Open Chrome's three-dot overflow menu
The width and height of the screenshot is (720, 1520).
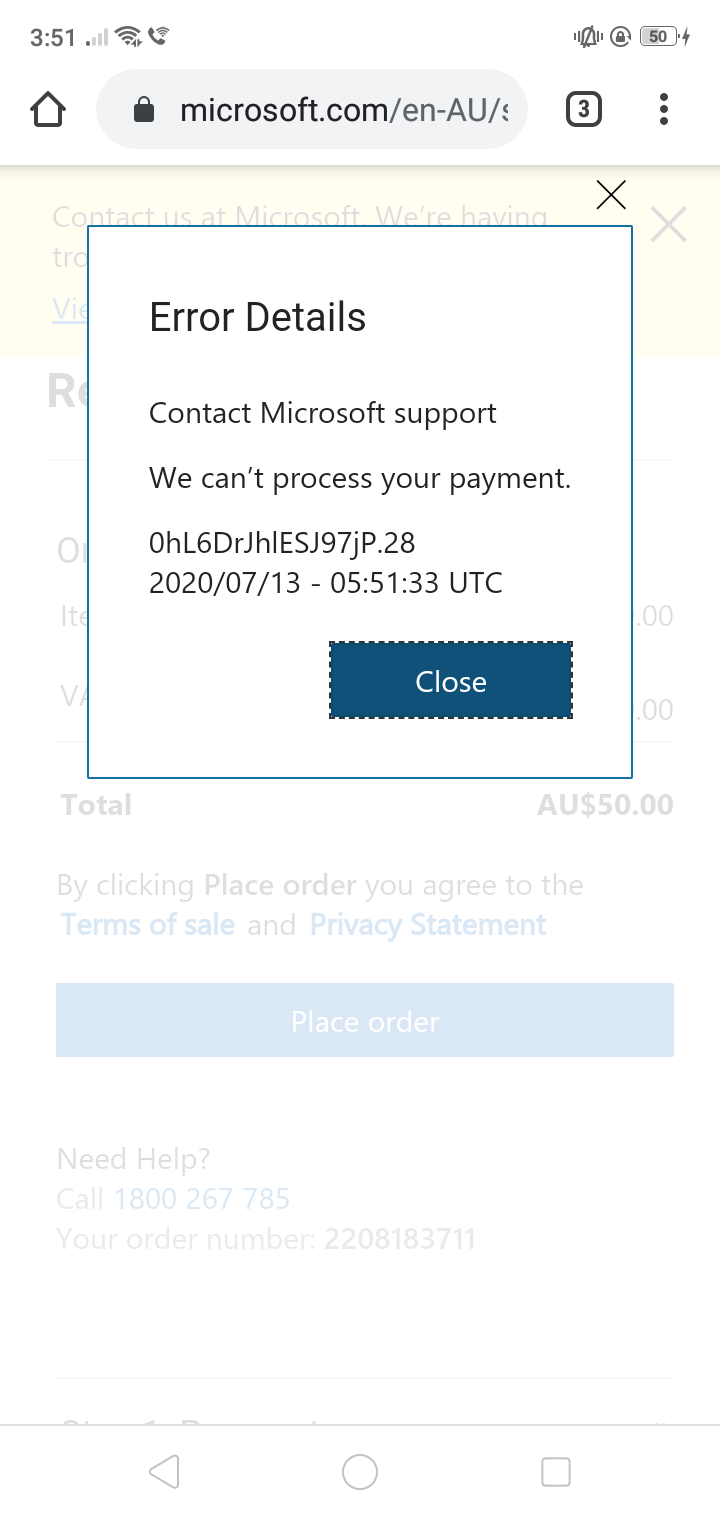click(664, 109)
